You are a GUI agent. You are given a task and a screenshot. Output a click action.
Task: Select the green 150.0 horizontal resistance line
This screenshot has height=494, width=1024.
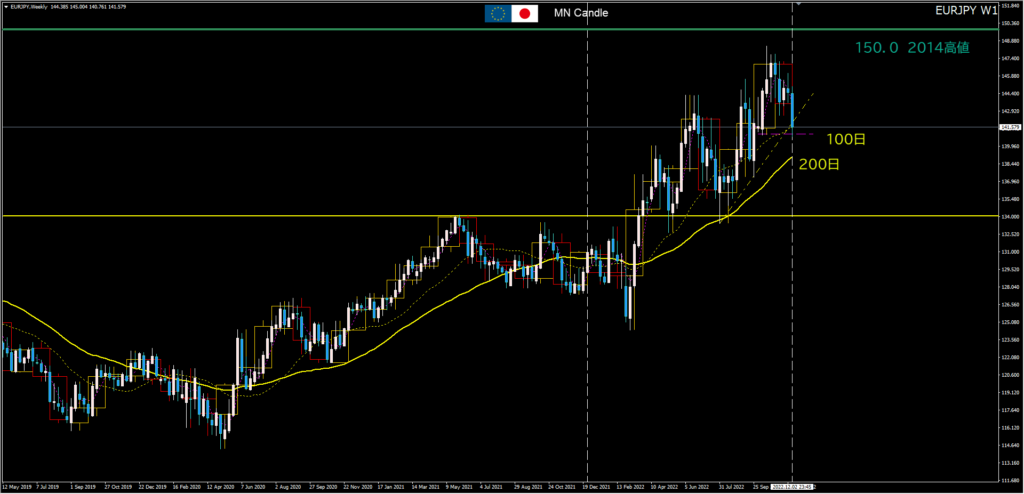[x=400, y=30]
